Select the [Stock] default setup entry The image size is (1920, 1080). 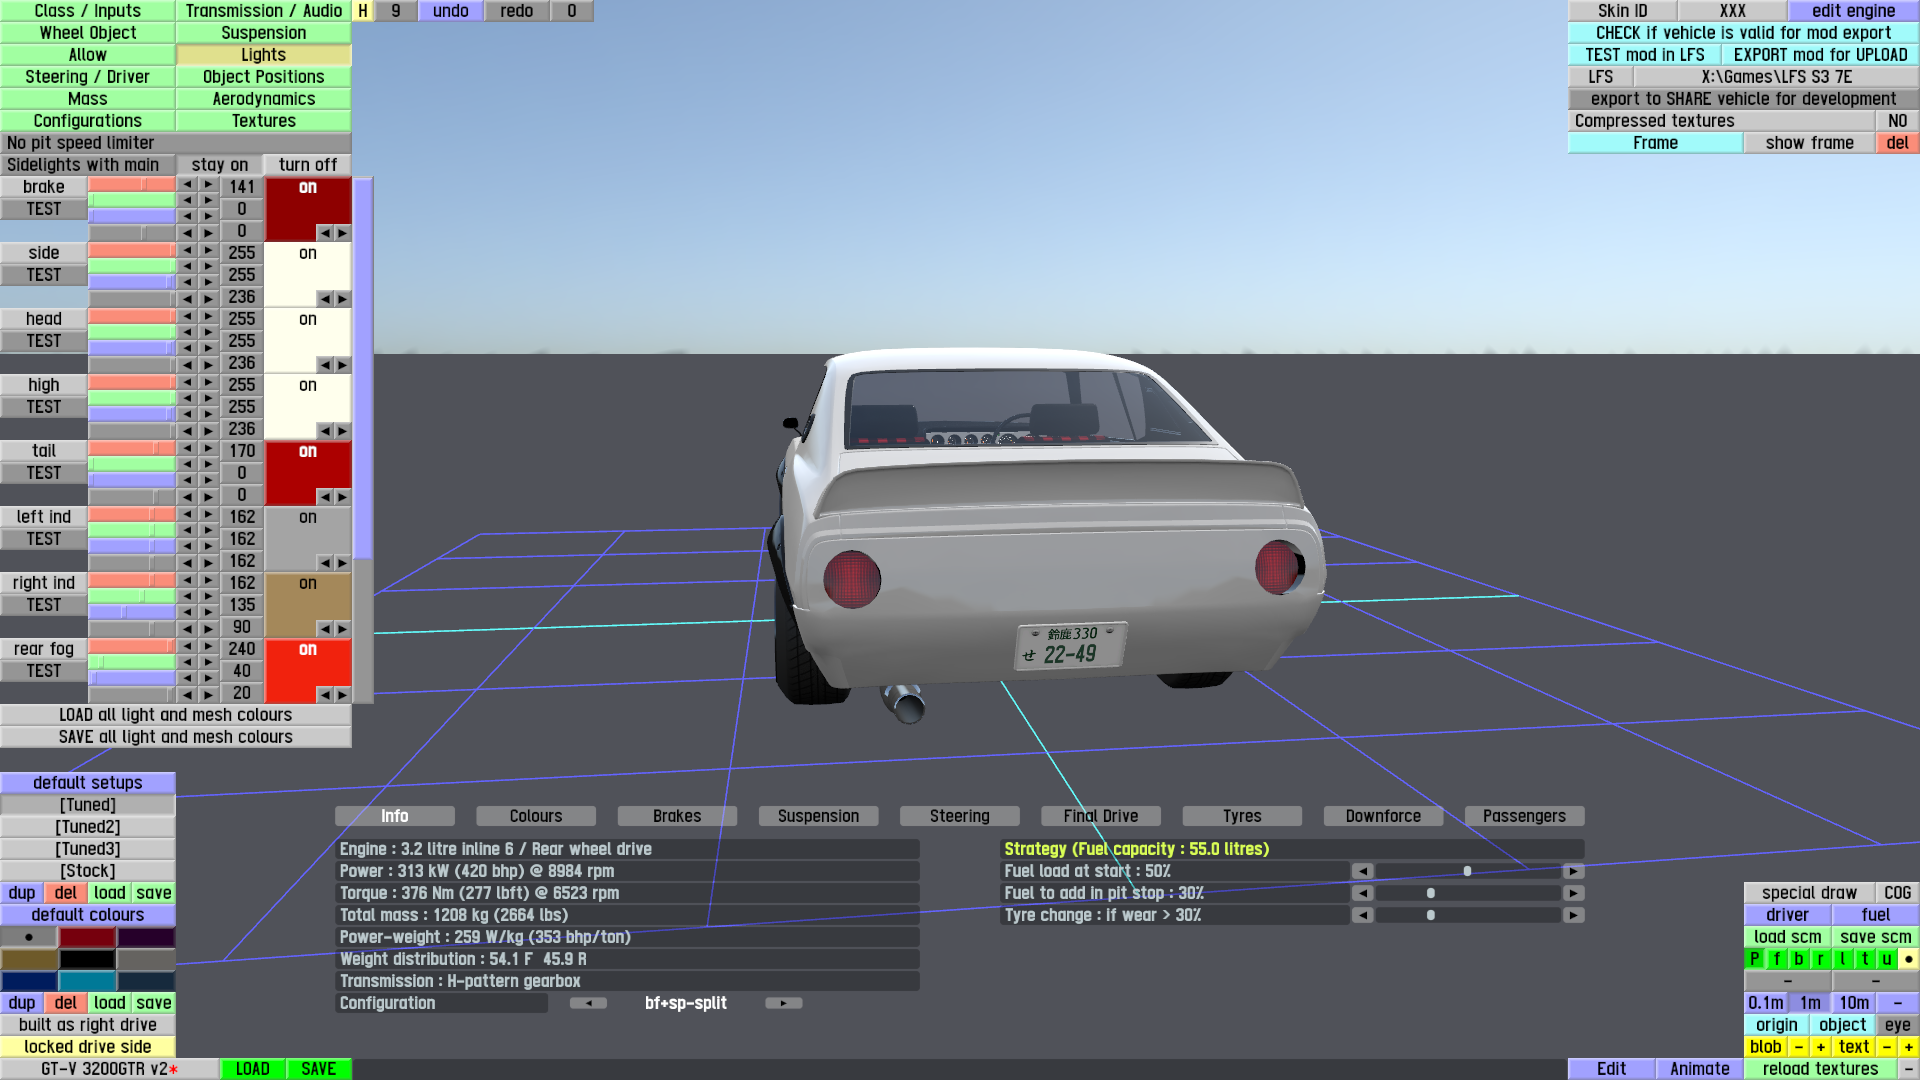(88, 871)
